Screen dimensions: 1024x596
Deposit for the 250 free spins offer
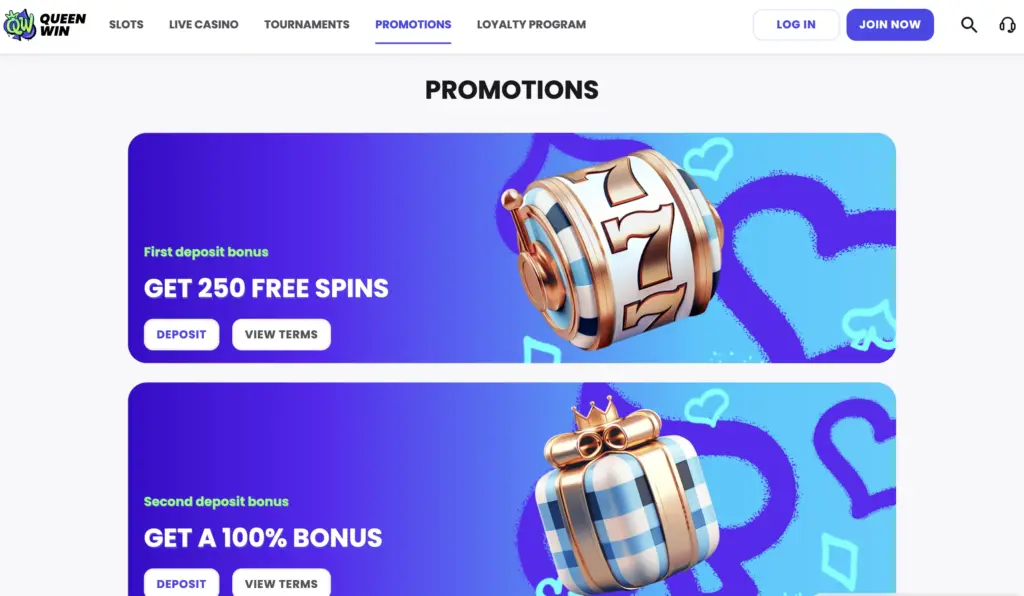click(182, 334)
